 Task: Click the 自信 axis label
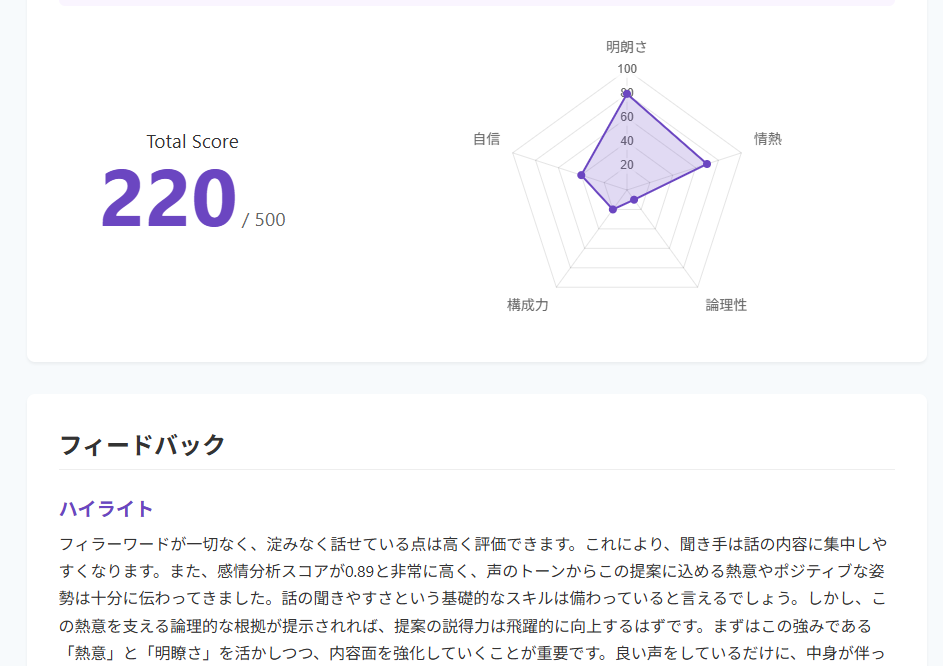pyautogui.click(x=486, y=139)
